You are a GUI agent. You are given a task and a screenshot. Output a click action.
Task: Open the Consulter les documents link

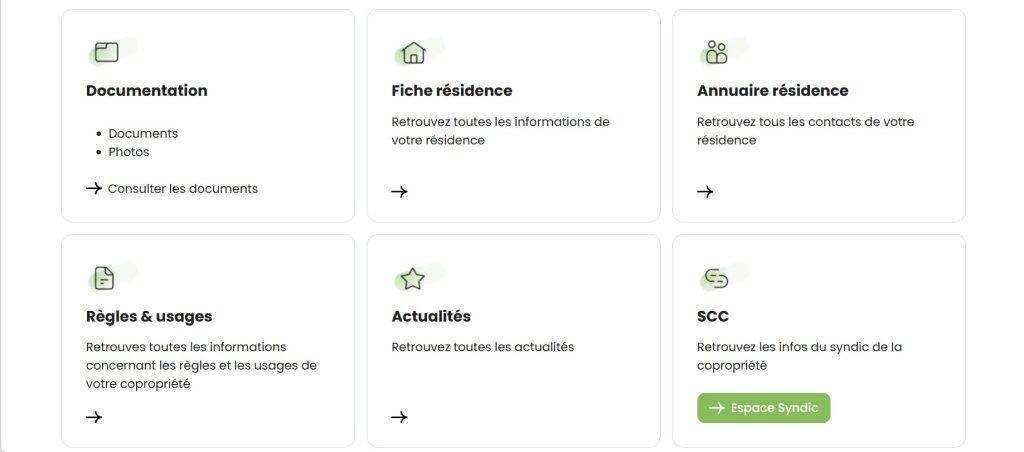pyautogui.click(x=172, y=188)
